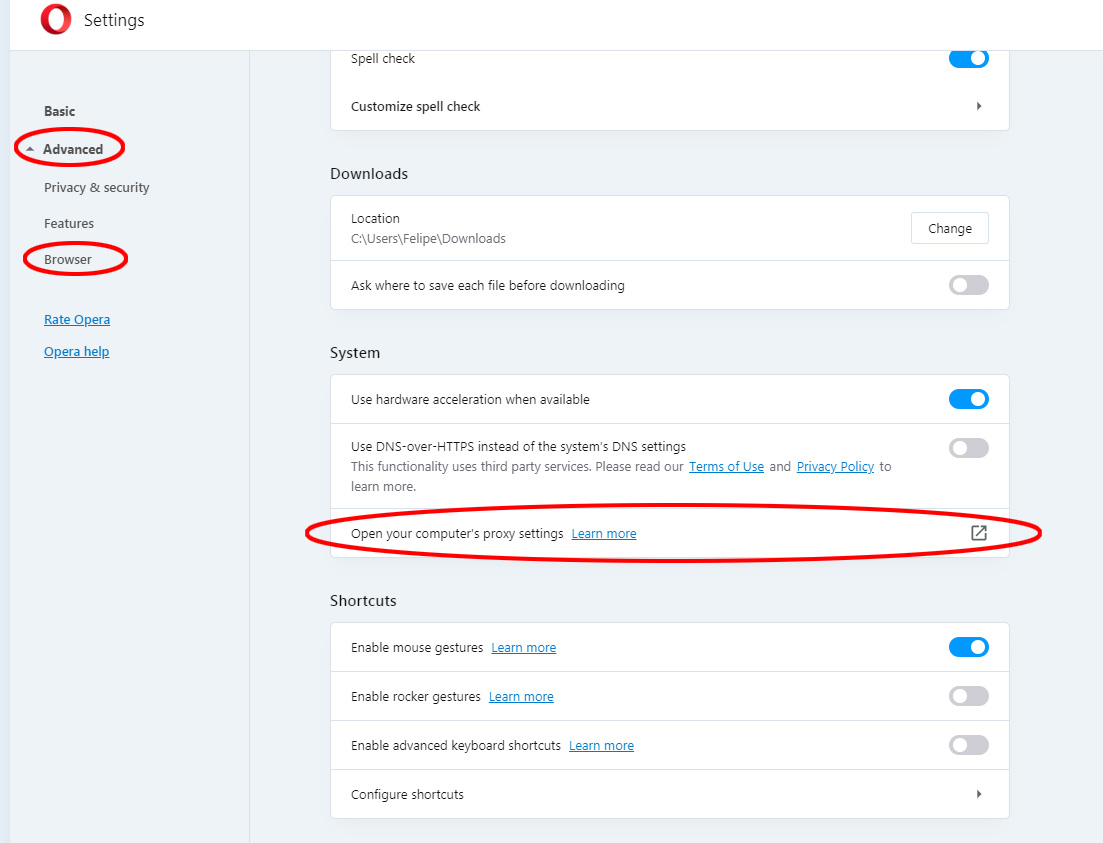This screenshot has width=1103, height=843.
Task: Open Privacy & security settings section
Action: pos(96,187)
